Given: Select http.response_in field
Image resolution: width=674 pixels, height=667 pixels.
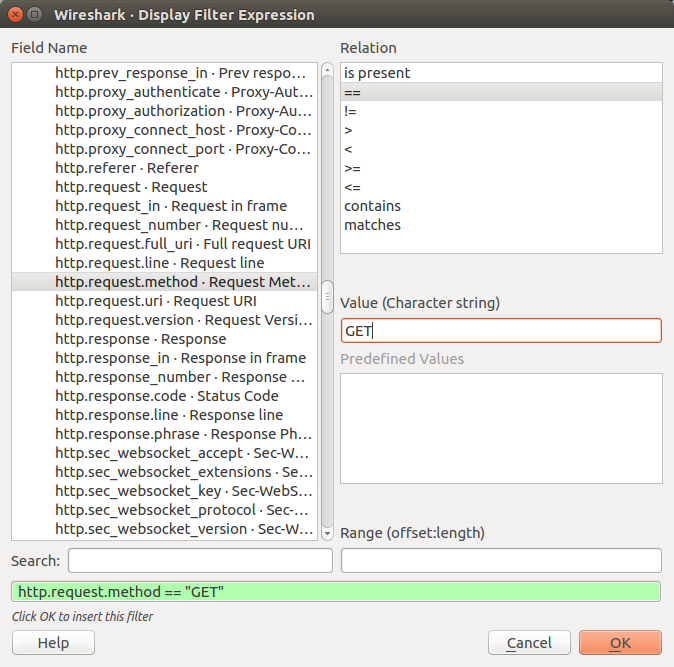Looking at the screenshot, I should 165,358.
